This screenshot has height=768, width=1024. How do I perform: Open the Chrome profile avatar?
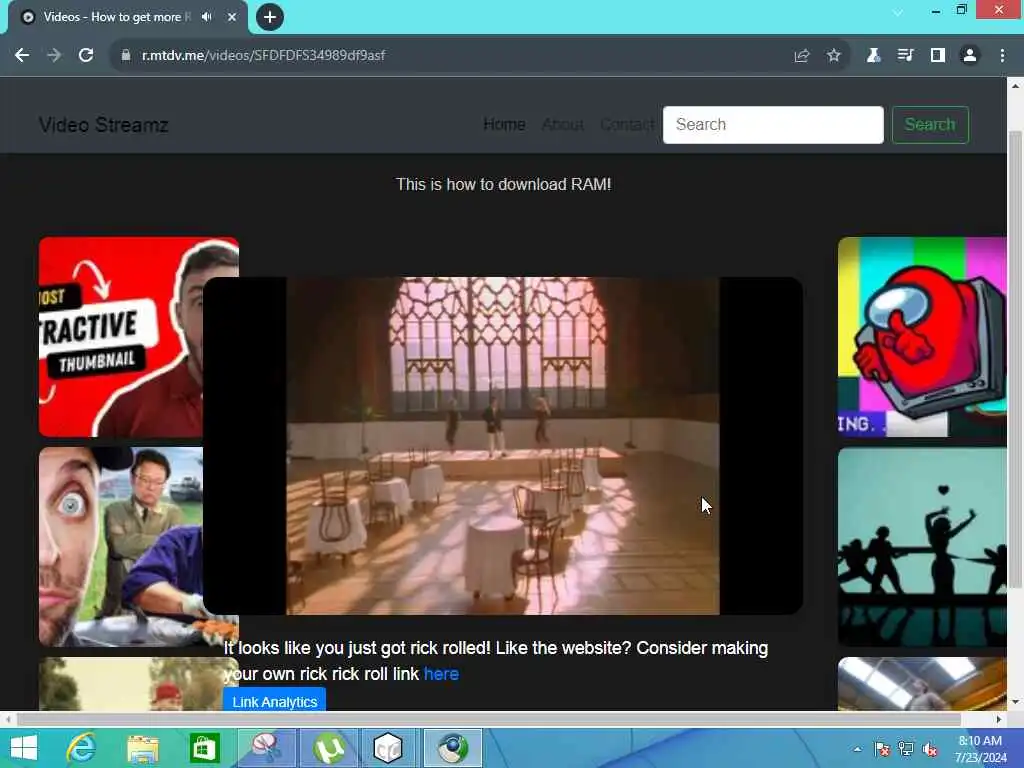(x=970, y=56)
